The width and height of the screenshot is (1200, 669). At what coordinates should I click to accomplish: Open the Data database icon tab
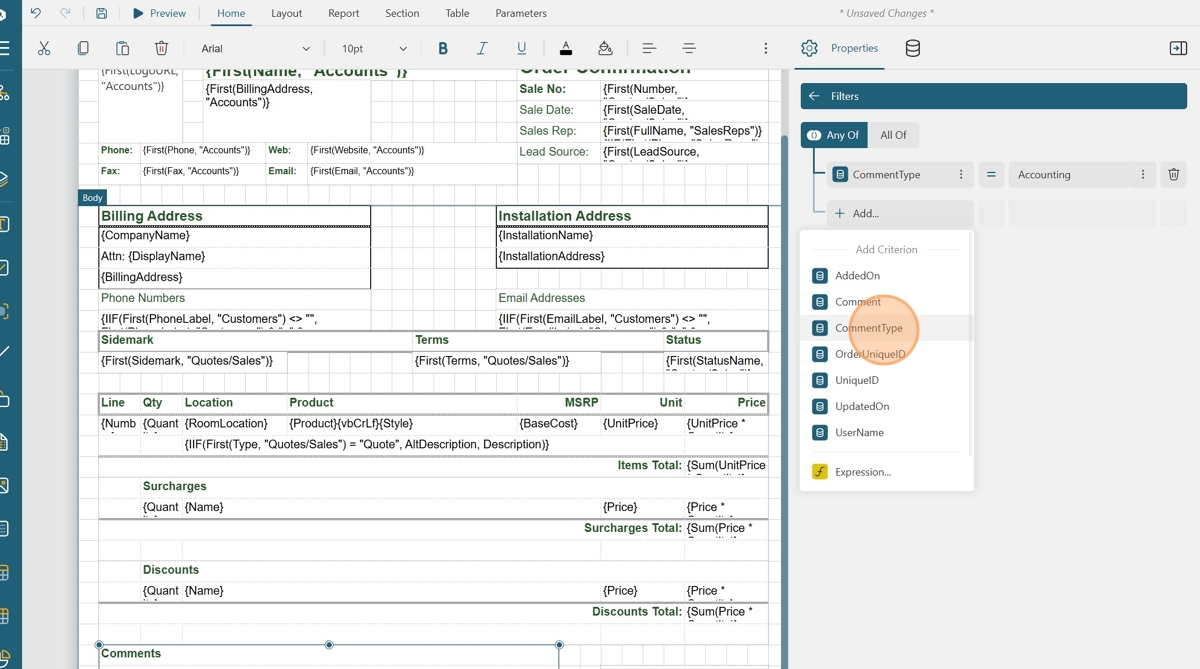(x=912, y=48)
